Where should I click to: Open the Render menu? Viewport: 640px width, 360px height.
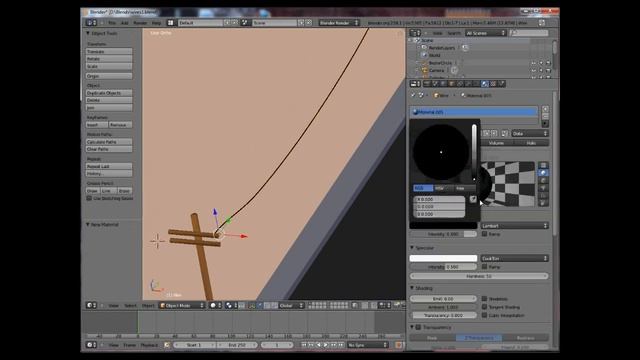pyautogui.click(x=140, y=23)
